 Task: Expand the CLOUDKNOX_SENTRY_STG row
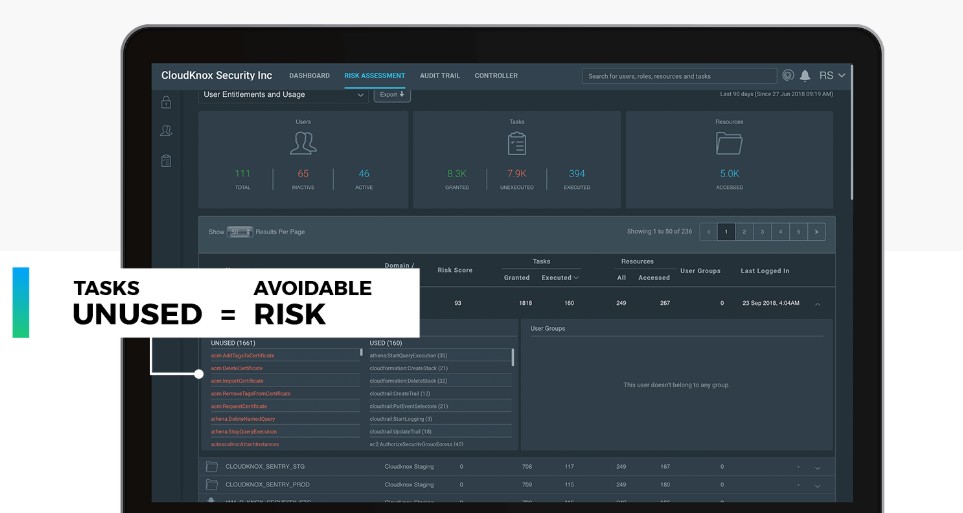point(817,468)
